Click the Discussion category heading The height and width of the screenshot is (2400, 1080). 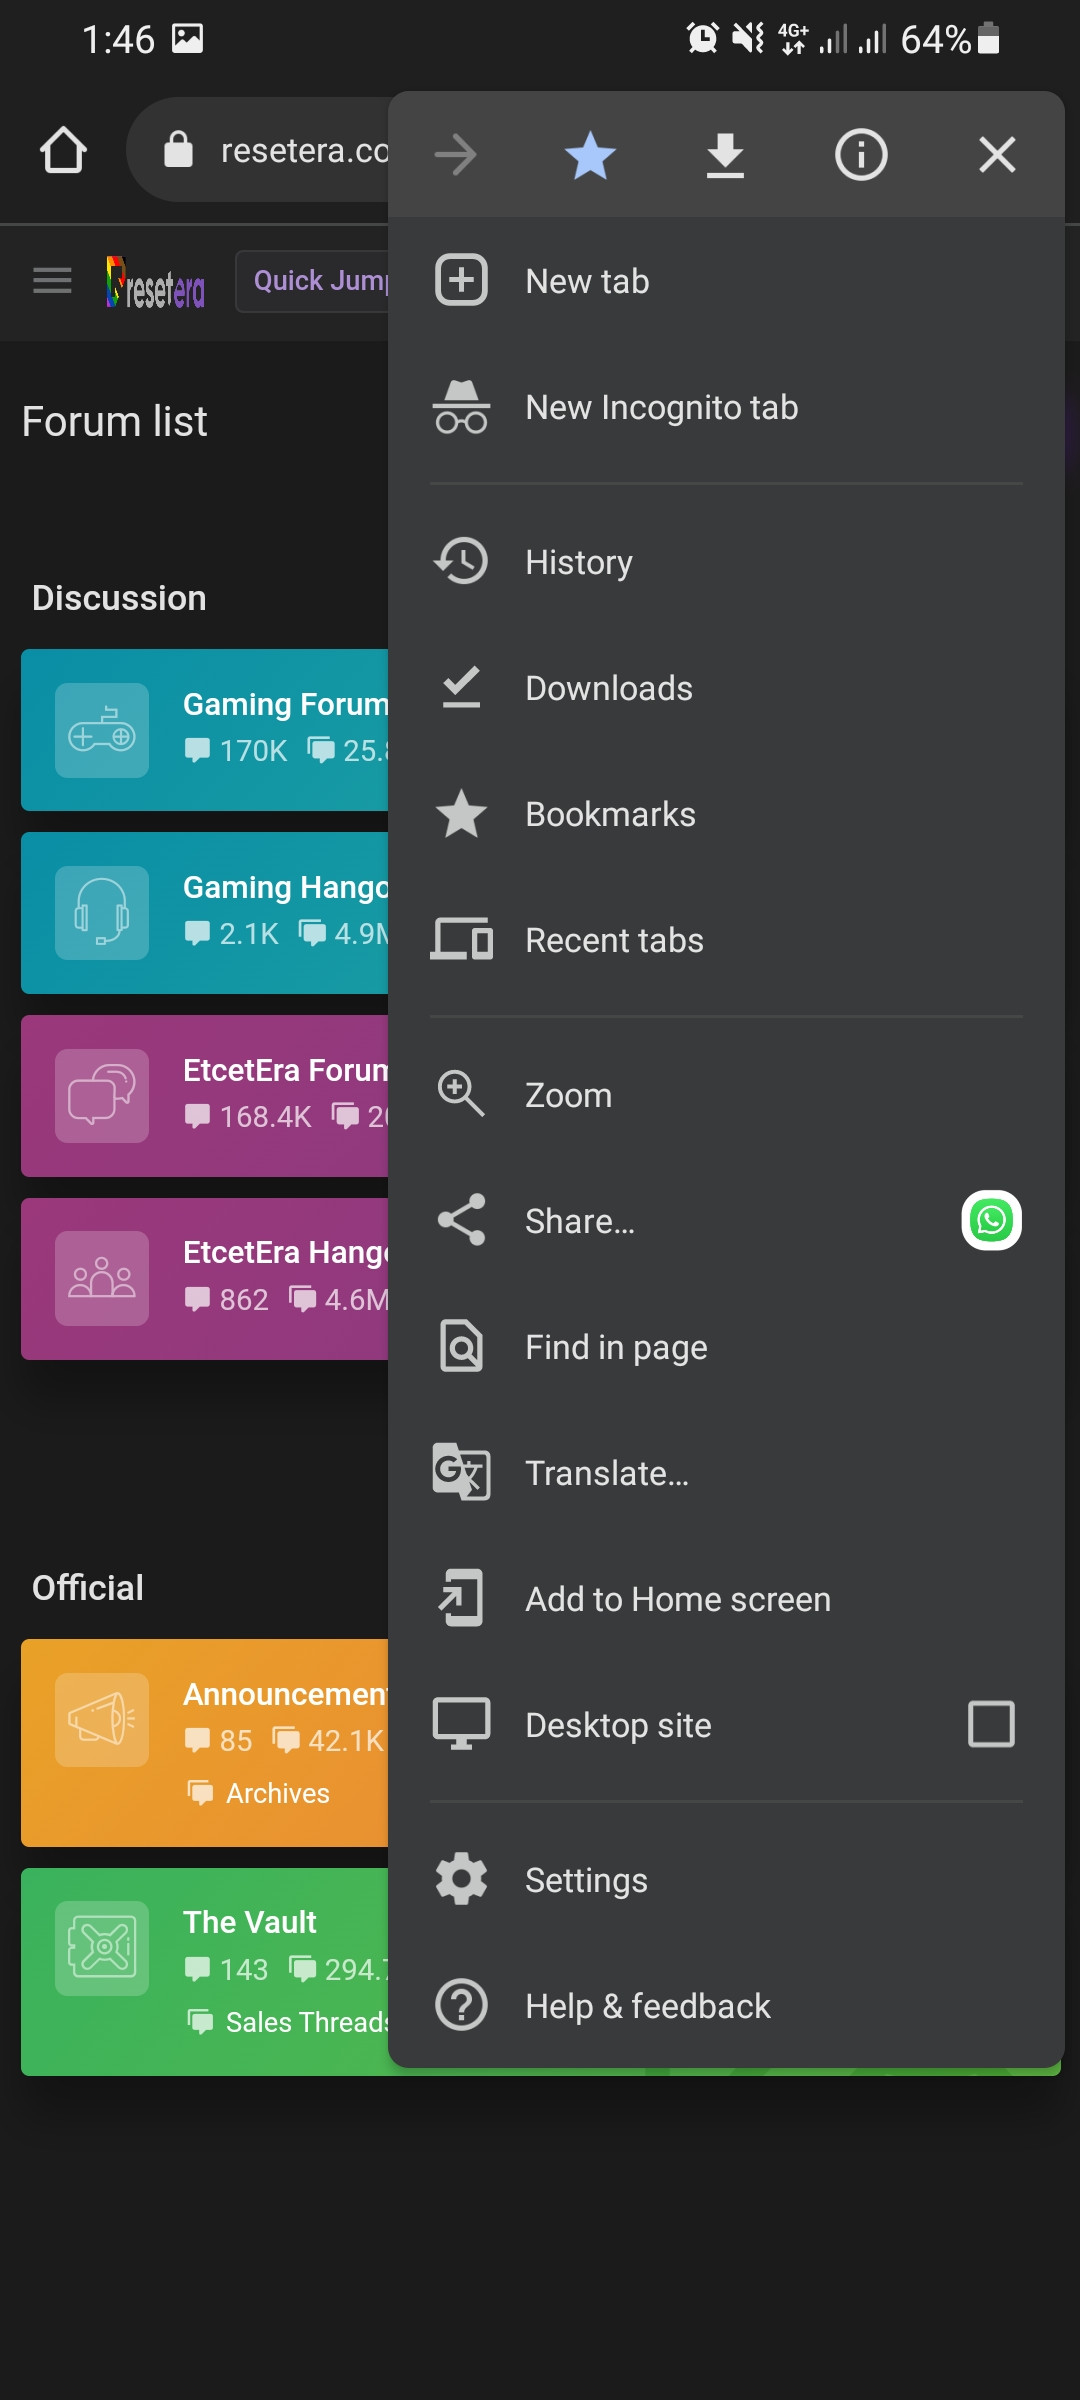(119, 598)
